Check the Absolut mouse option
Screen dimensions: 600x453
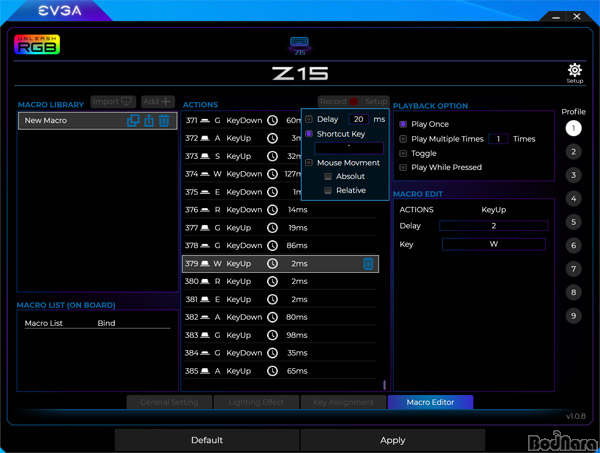328,176
